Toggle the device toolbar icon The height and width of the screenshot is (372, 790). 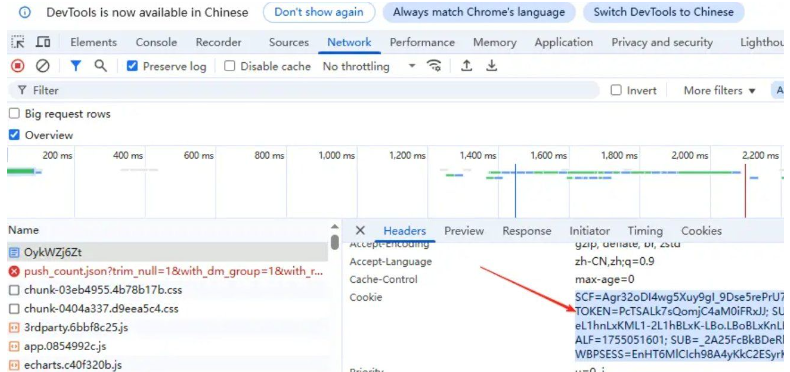(43, 42)
